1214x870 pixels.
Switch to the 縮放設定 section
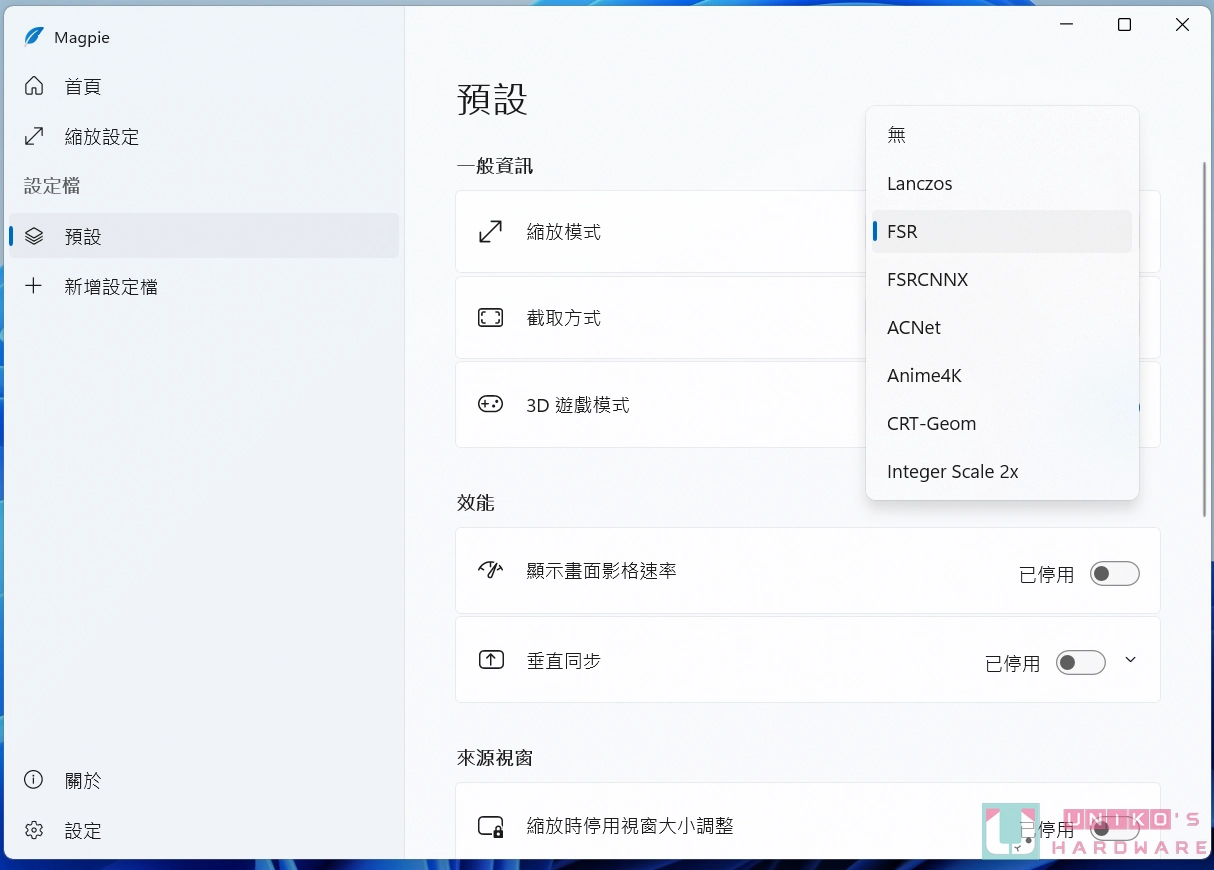coord(100,136)
